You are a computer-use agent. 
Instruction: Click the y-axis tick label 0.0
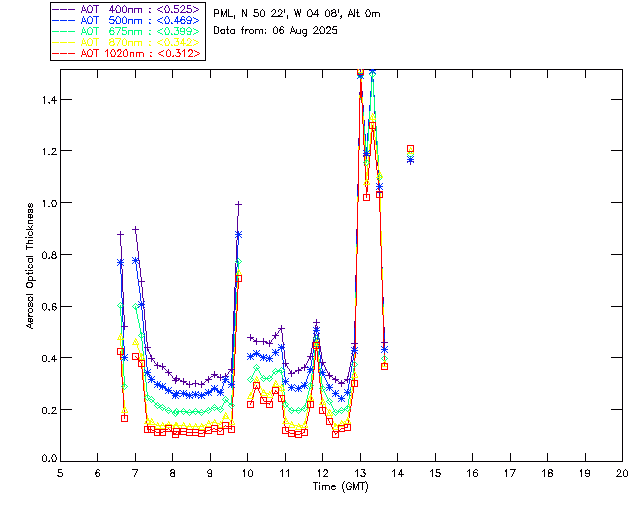(x=49, y=458)
